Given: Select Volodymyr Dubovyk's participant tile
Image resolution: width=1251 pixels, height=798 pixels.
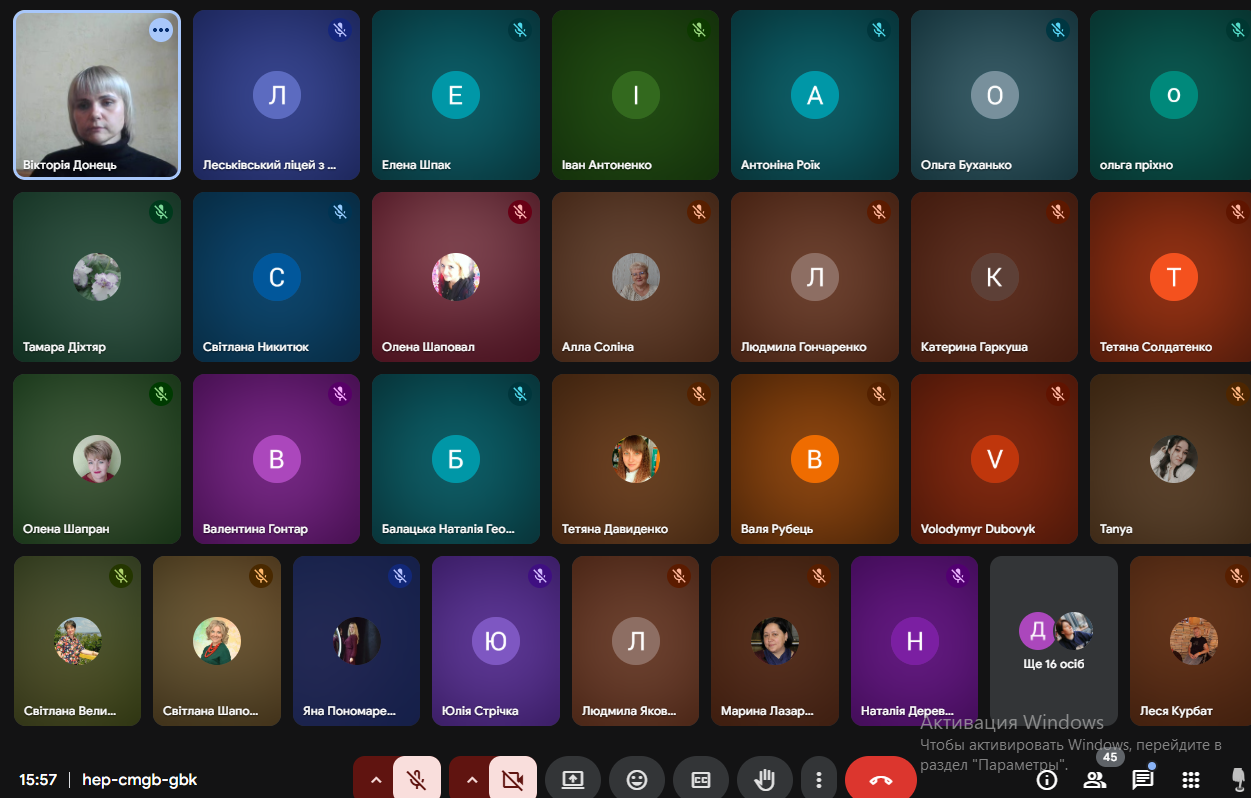Looking at the screenshot, I should point(994,459).
